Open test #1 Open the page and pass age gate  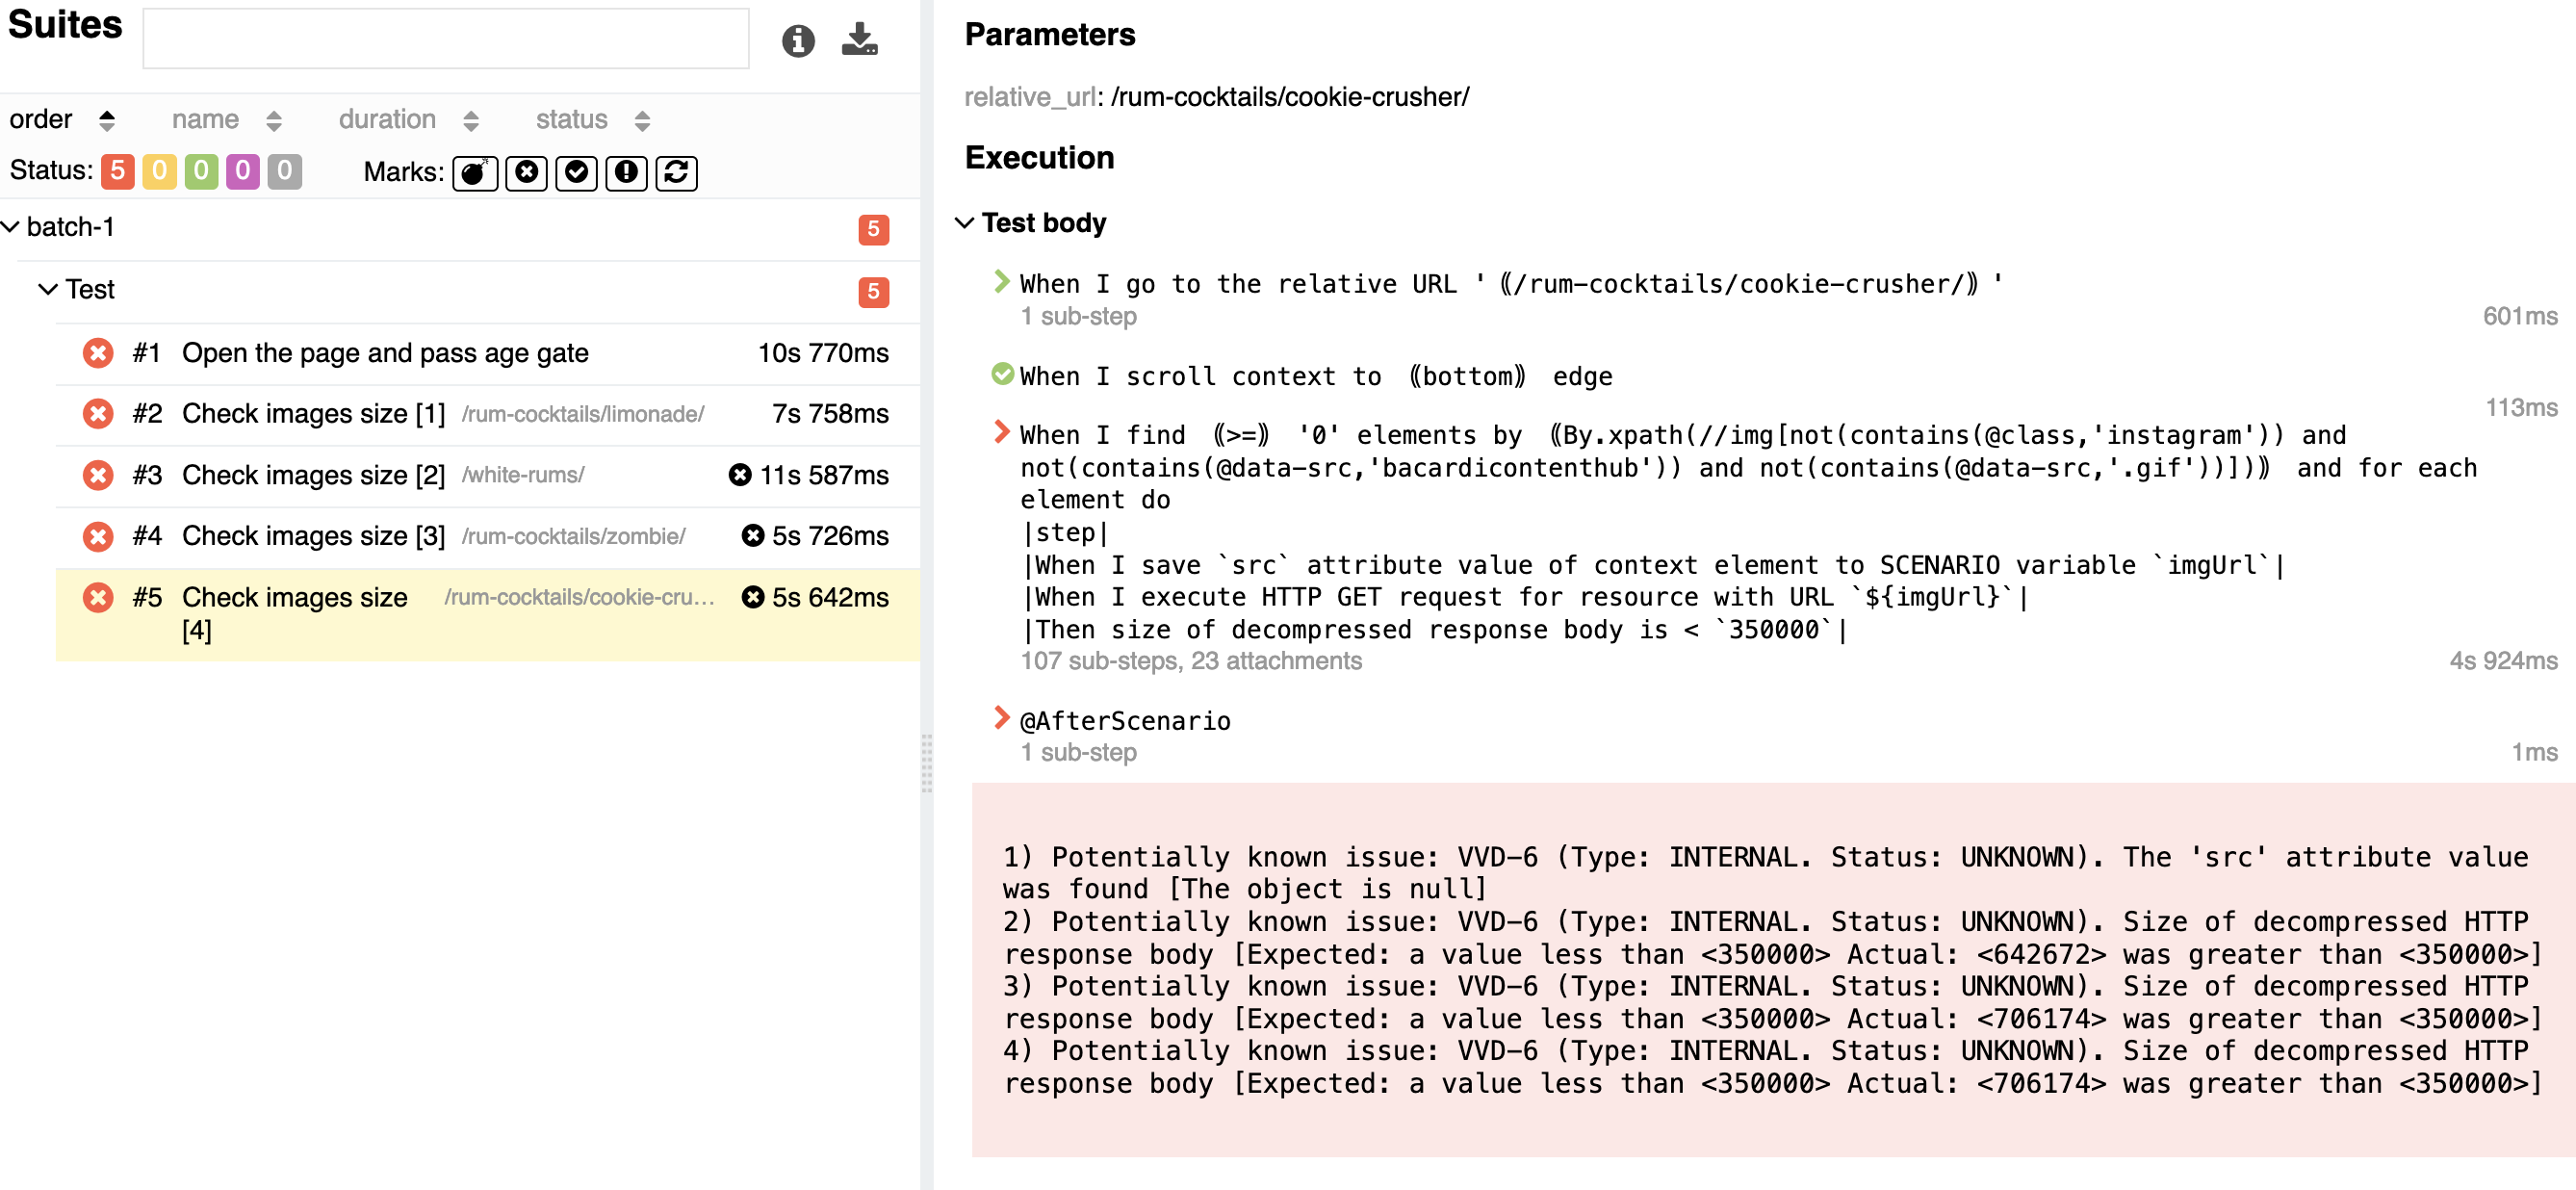click(386, 353)
